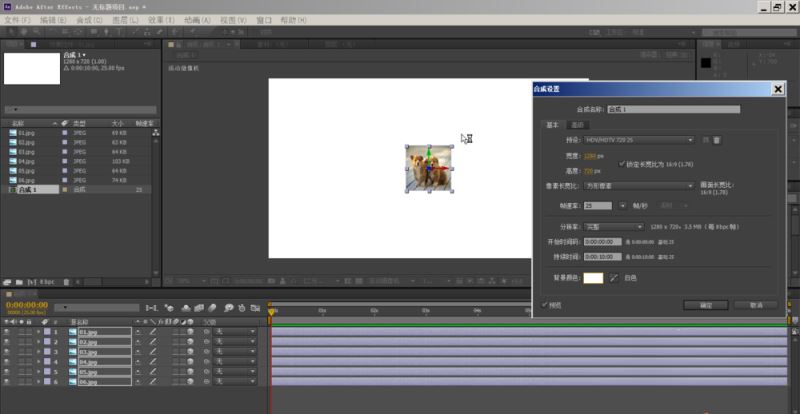Open the graph editor in timeline

254,308
